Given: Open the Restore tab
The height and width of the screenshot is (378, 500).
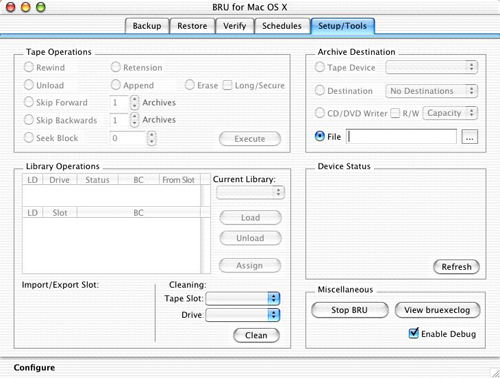Looking at the screenshot, I should click(x=192, y=26).
